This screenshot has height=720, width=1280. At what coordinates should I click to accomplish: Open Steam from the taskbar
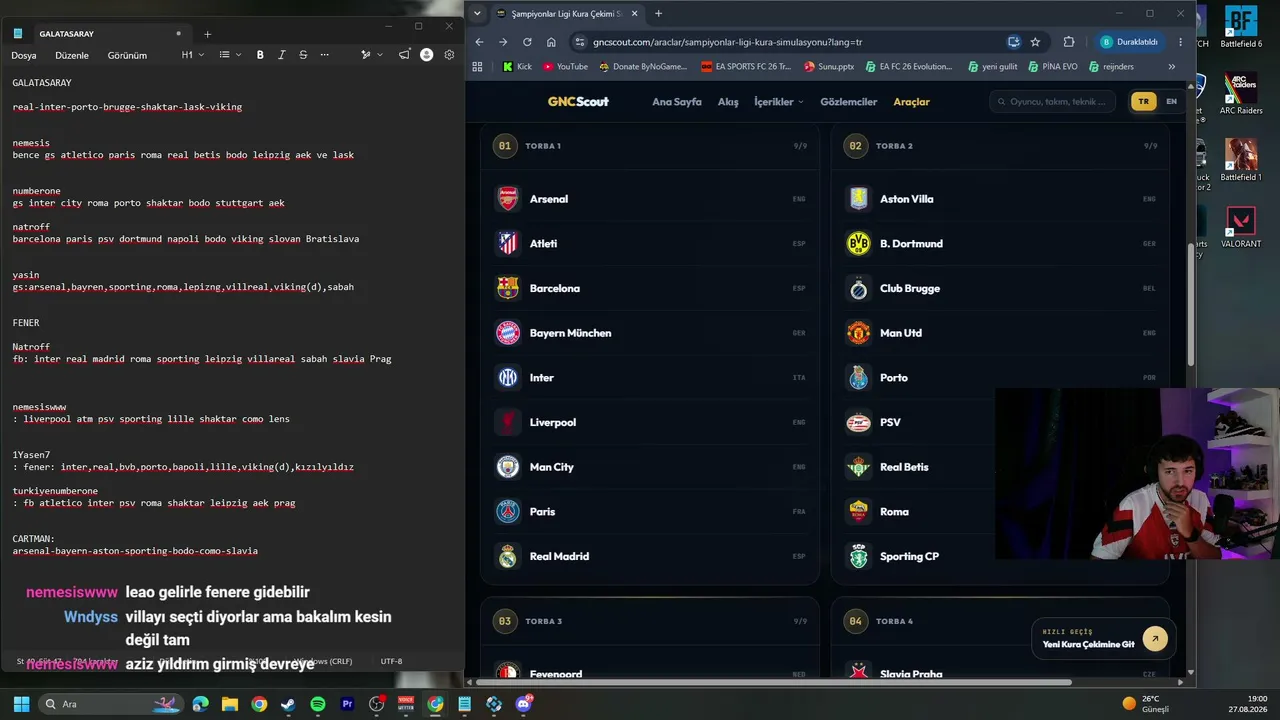click(x=288, y=704)
